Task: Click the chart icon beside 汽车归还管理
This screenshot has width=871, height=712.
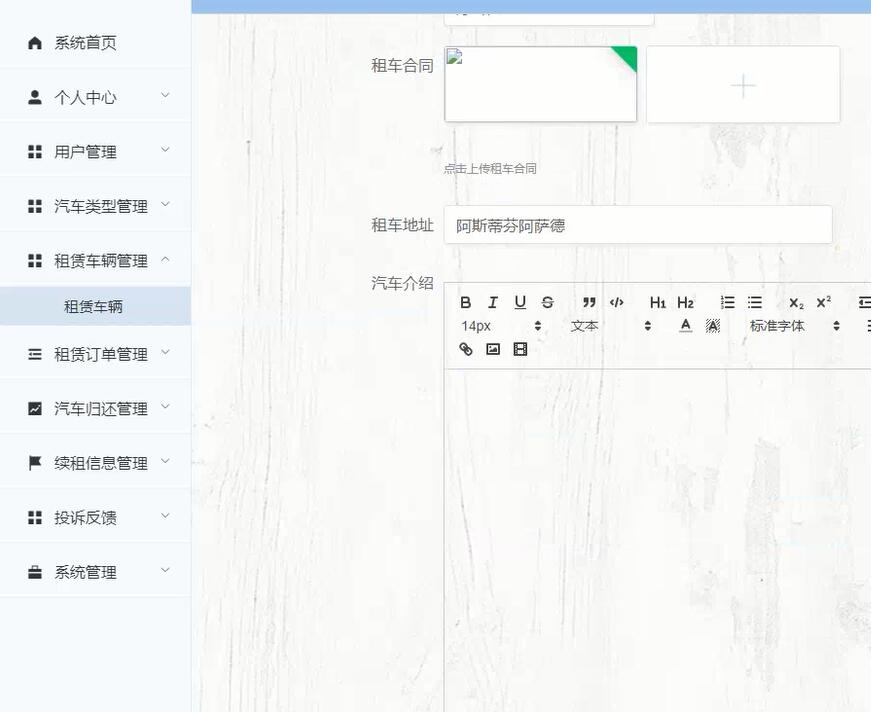Action: 34,408
